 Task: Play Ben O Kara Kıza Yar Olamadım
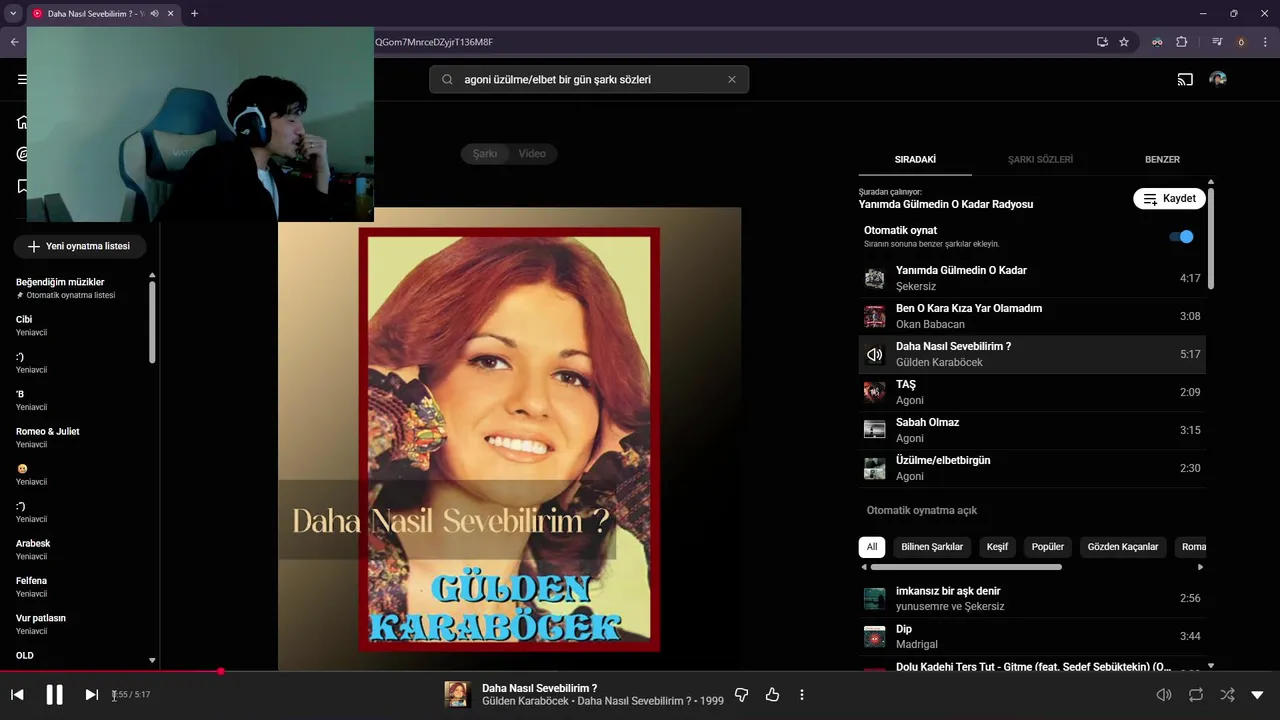[1032, 316]
